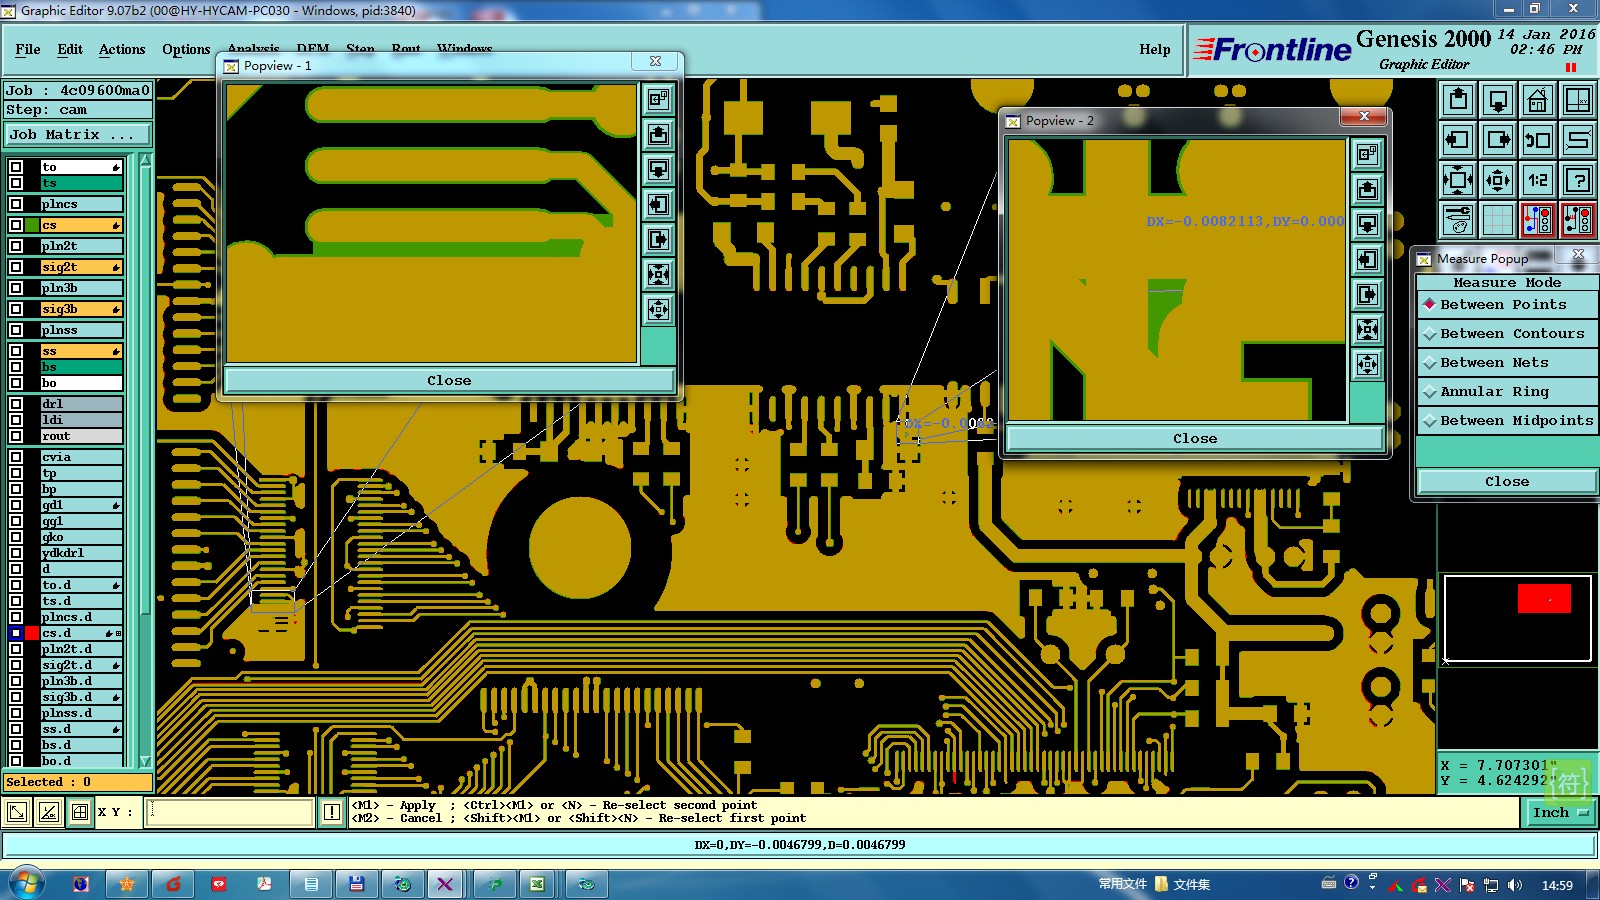Open the Inch units dropdown

point(1560,813)
